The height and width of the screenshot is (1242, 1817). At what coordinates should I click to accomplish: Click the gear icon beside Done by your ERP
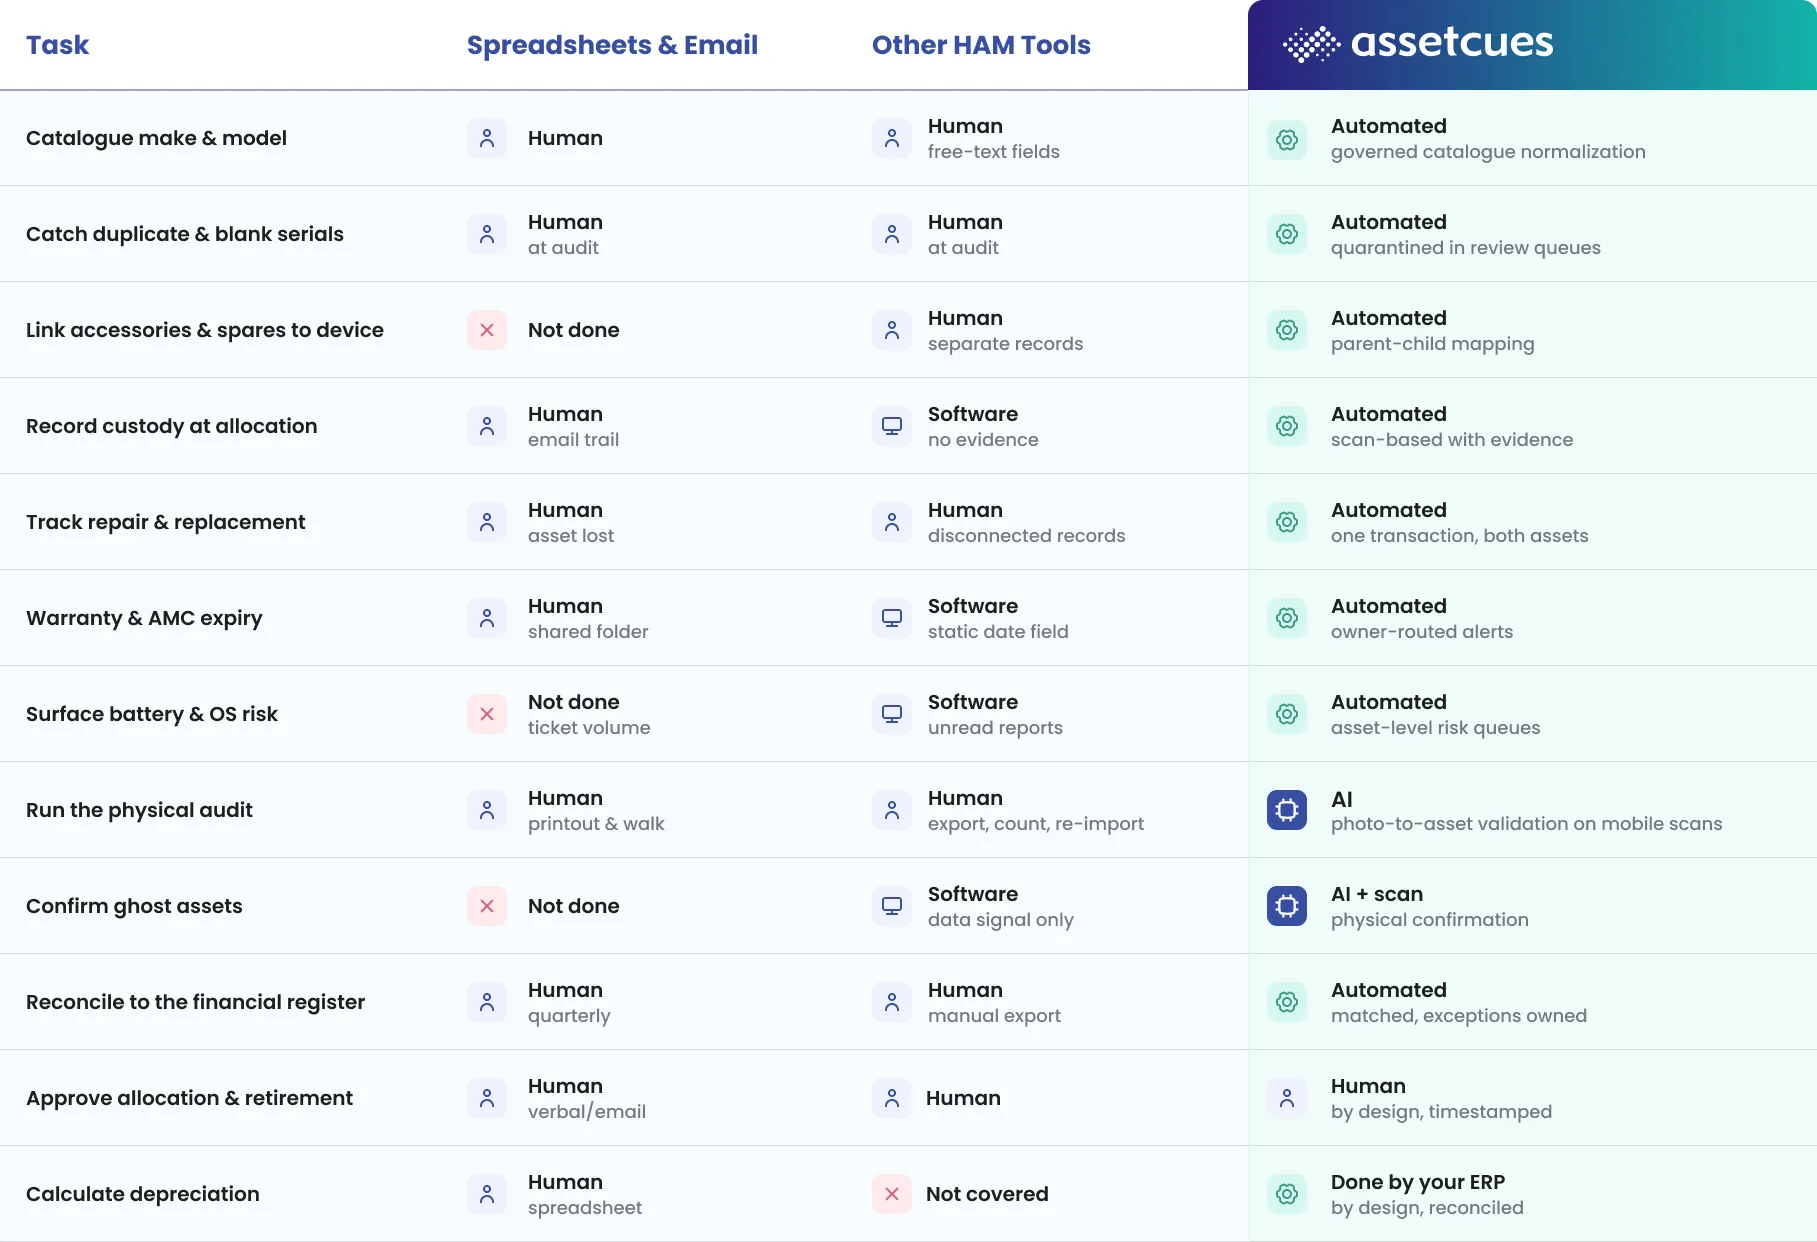point(1287,1194)
